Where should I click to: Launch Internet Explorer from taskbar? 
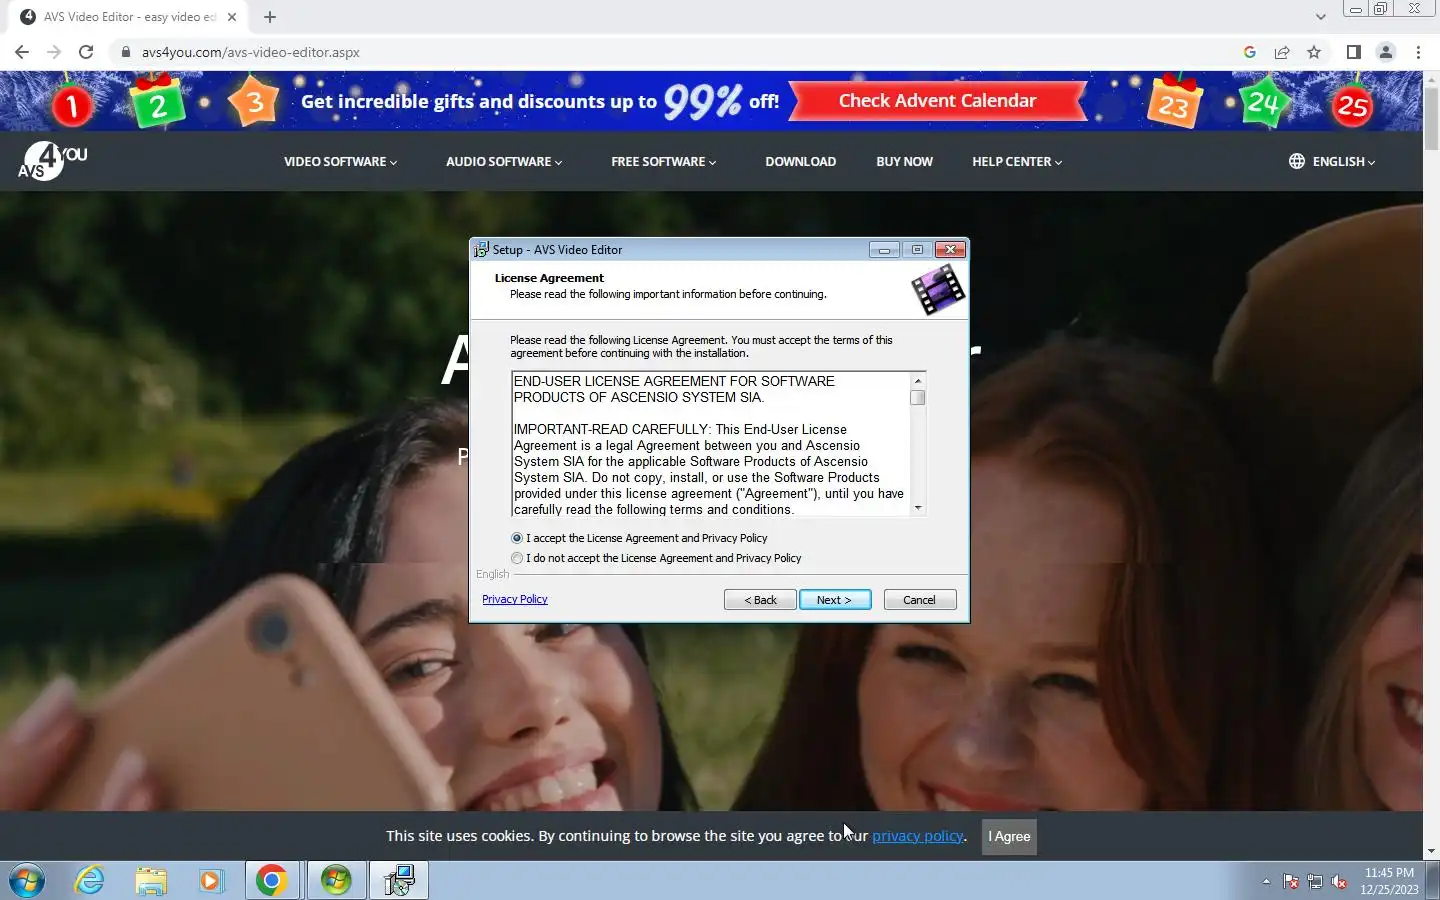(90, 881)
